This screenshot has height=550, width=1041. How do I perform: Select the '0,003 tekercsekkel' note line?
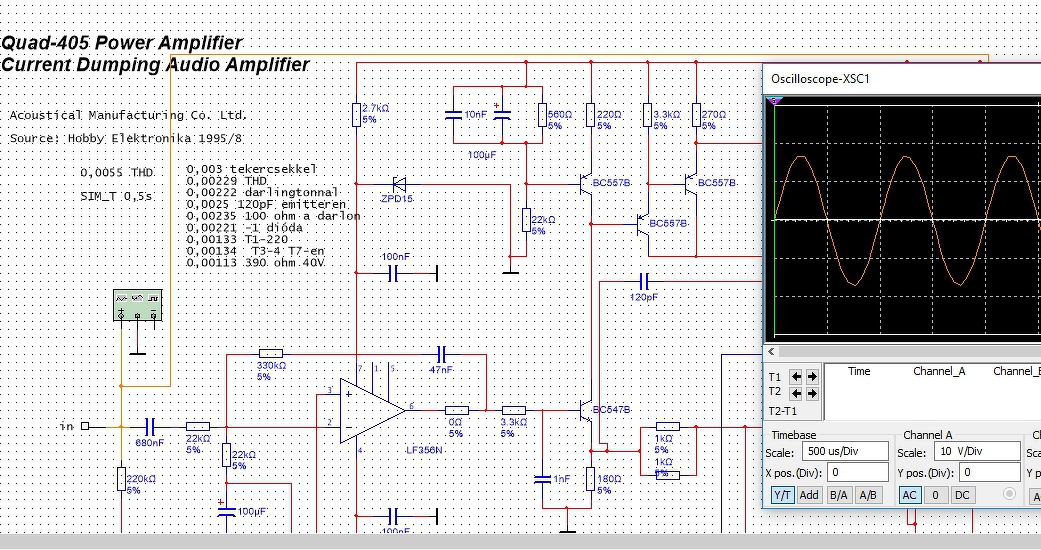pos(252,169)
